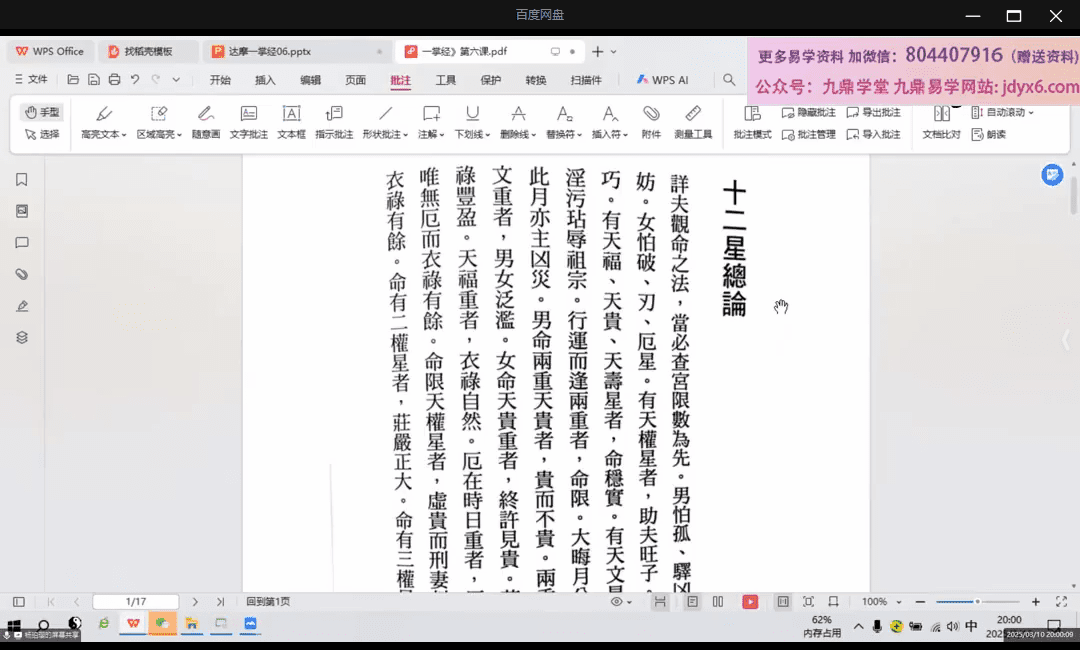Click the 导出批注 export annotations button
The image size is (1080, 650).
pyautogui.click(x=873, y=112)
